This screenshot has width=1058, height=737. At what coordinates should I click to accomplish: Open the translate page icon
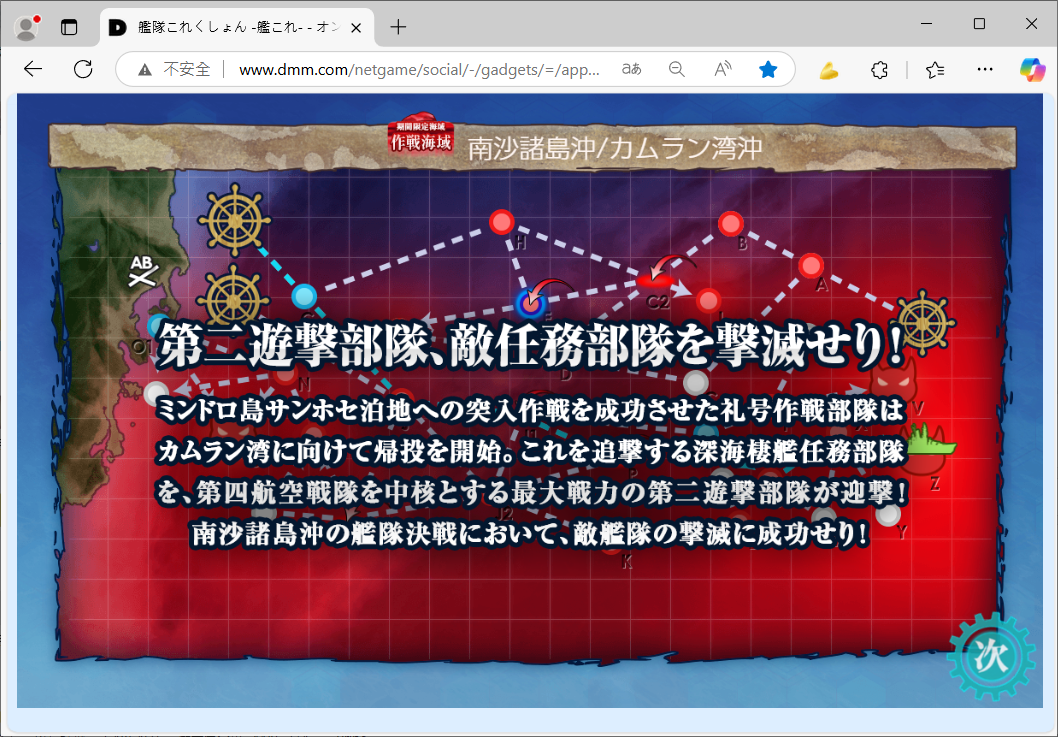coord(632,69)
